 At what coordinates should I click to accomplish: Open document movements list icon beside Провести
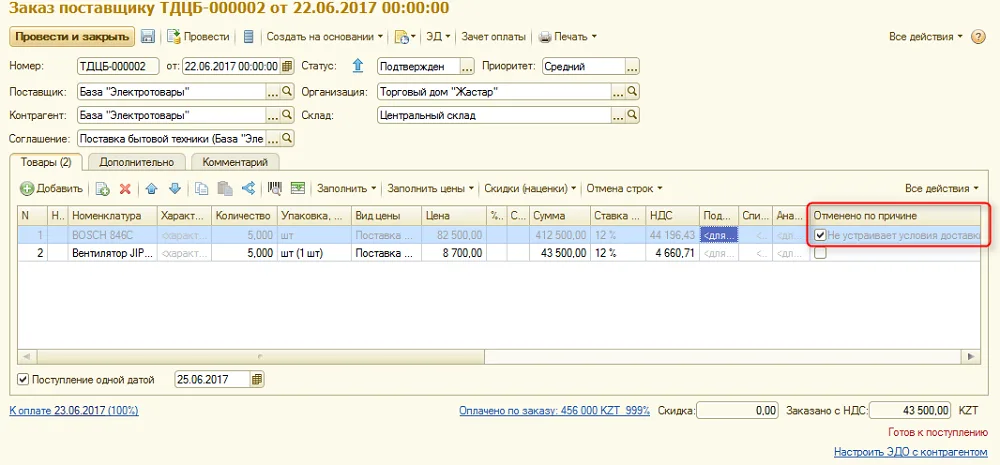tap(249, 36)
